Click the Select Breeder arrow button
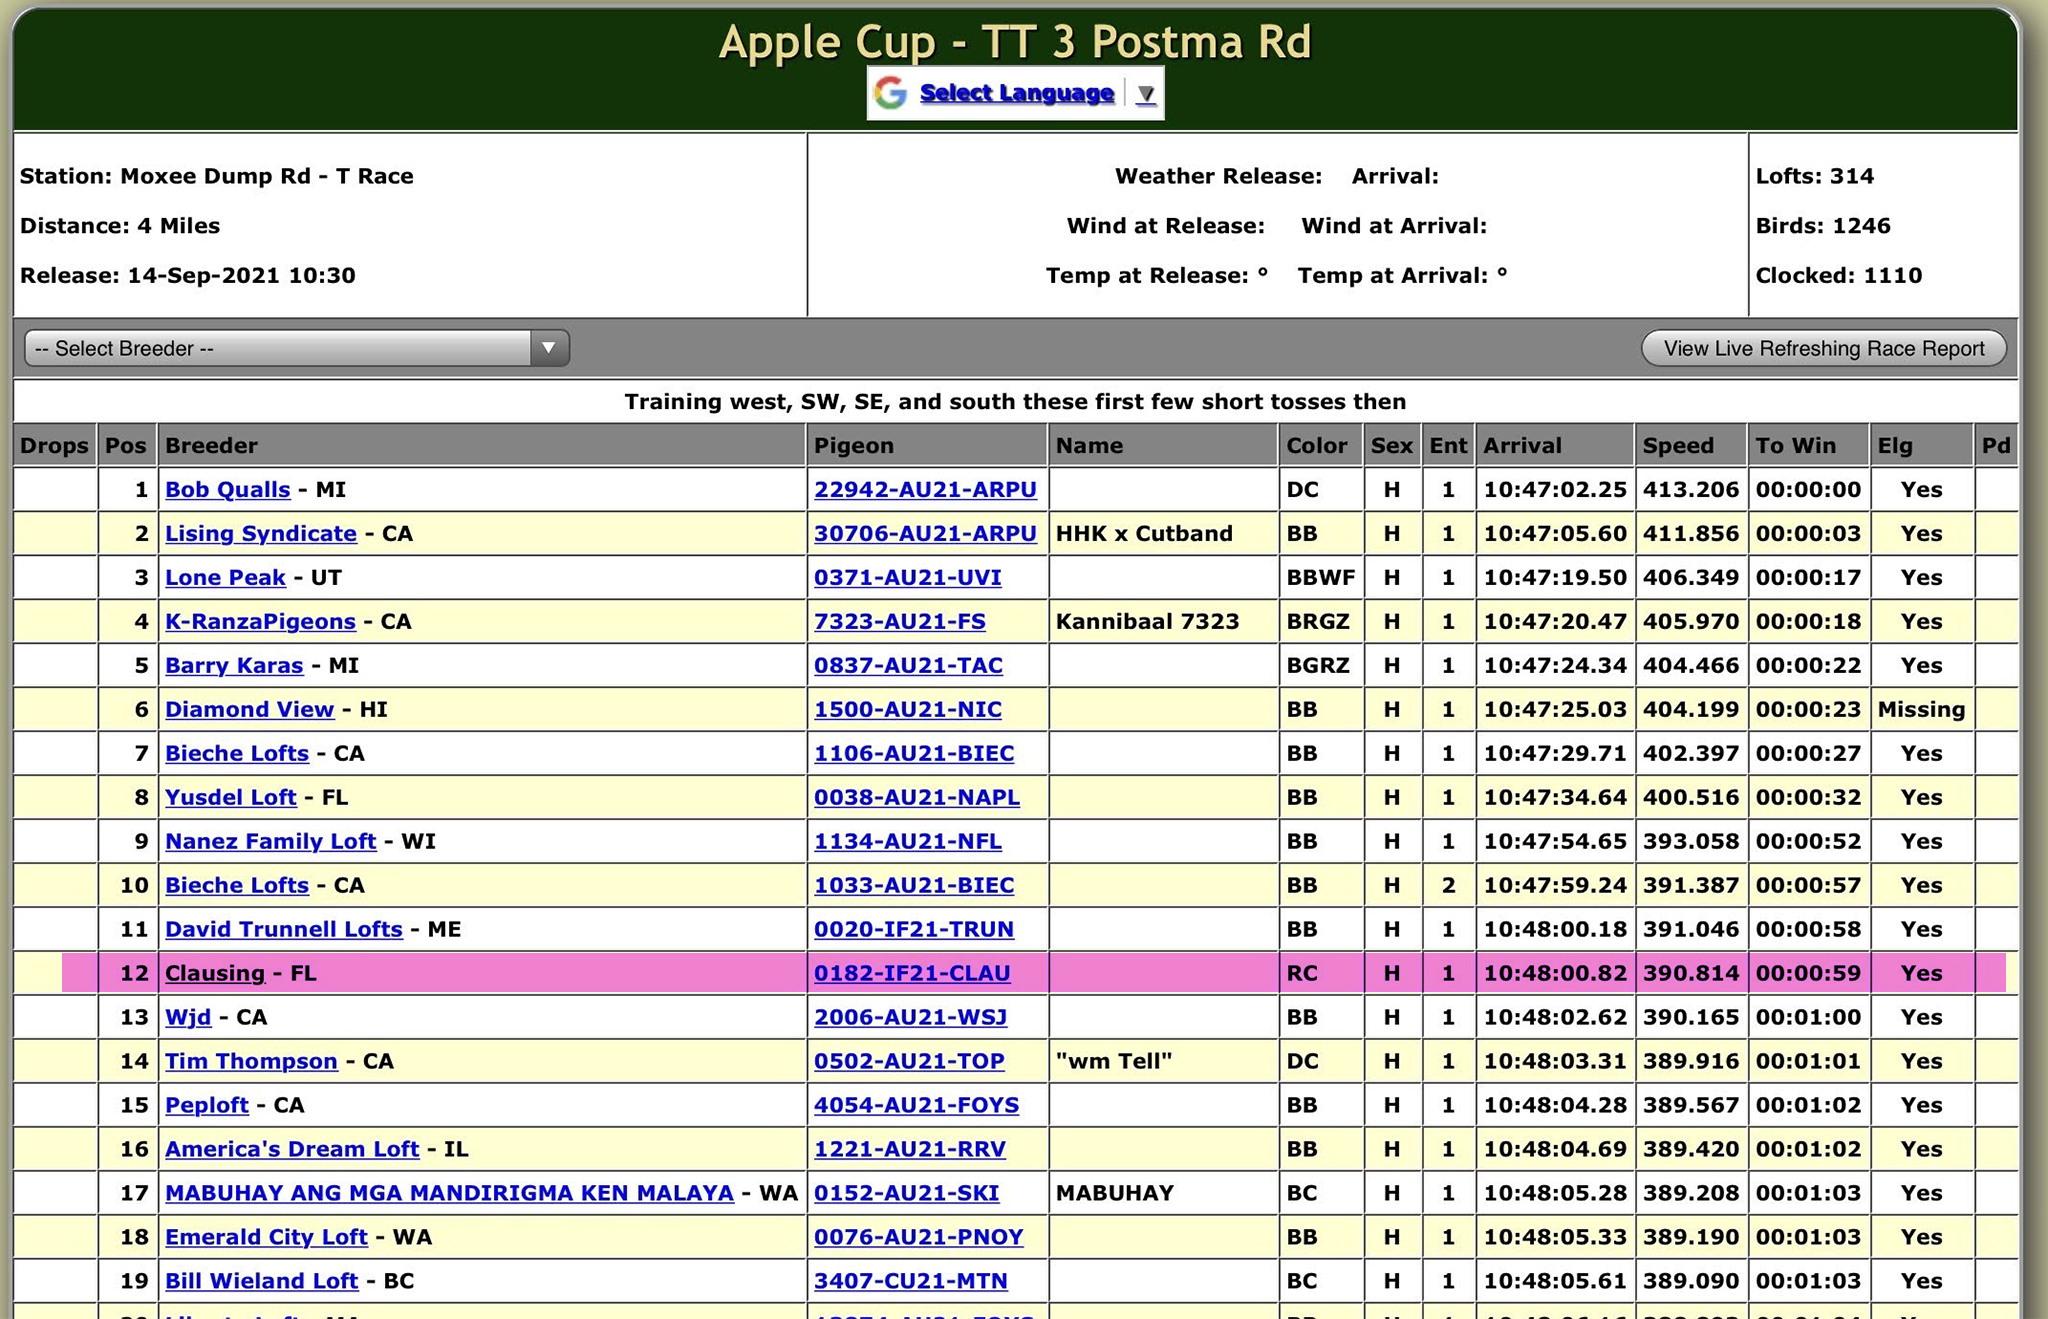 coord(548,348)
